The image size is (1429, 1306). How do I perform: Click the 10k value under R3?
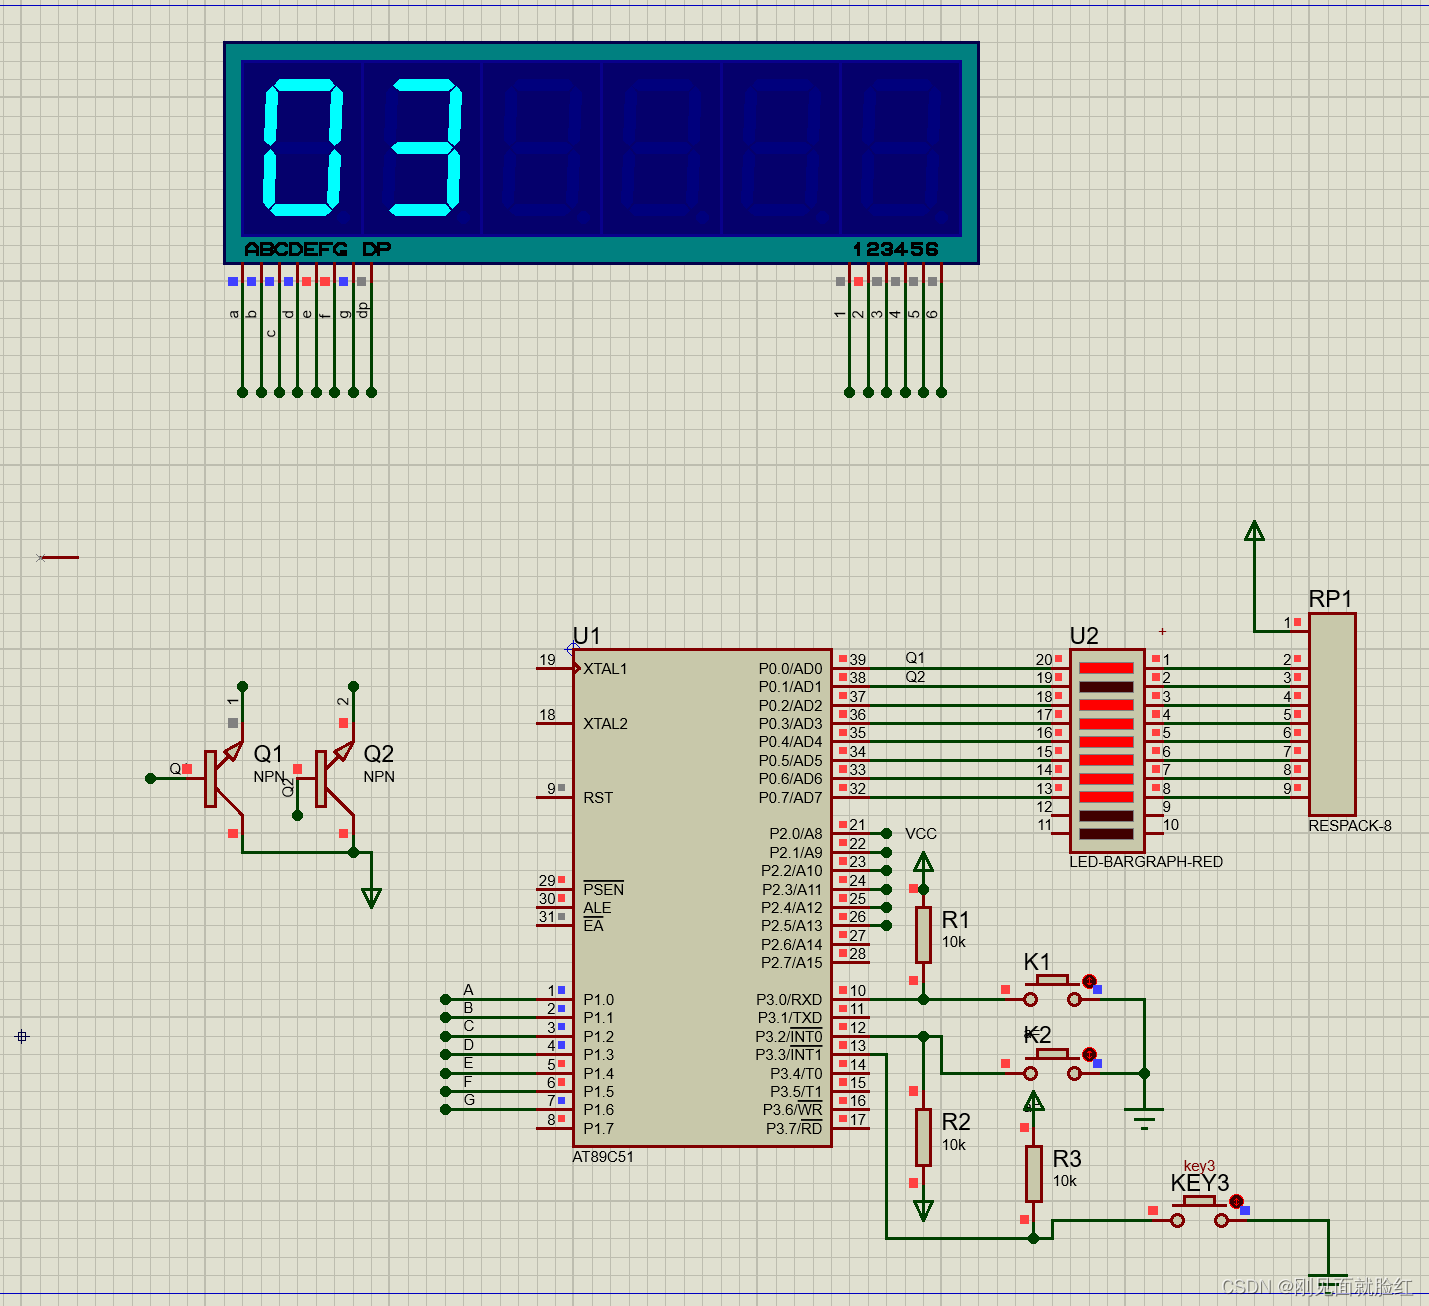(1065, 1181)
